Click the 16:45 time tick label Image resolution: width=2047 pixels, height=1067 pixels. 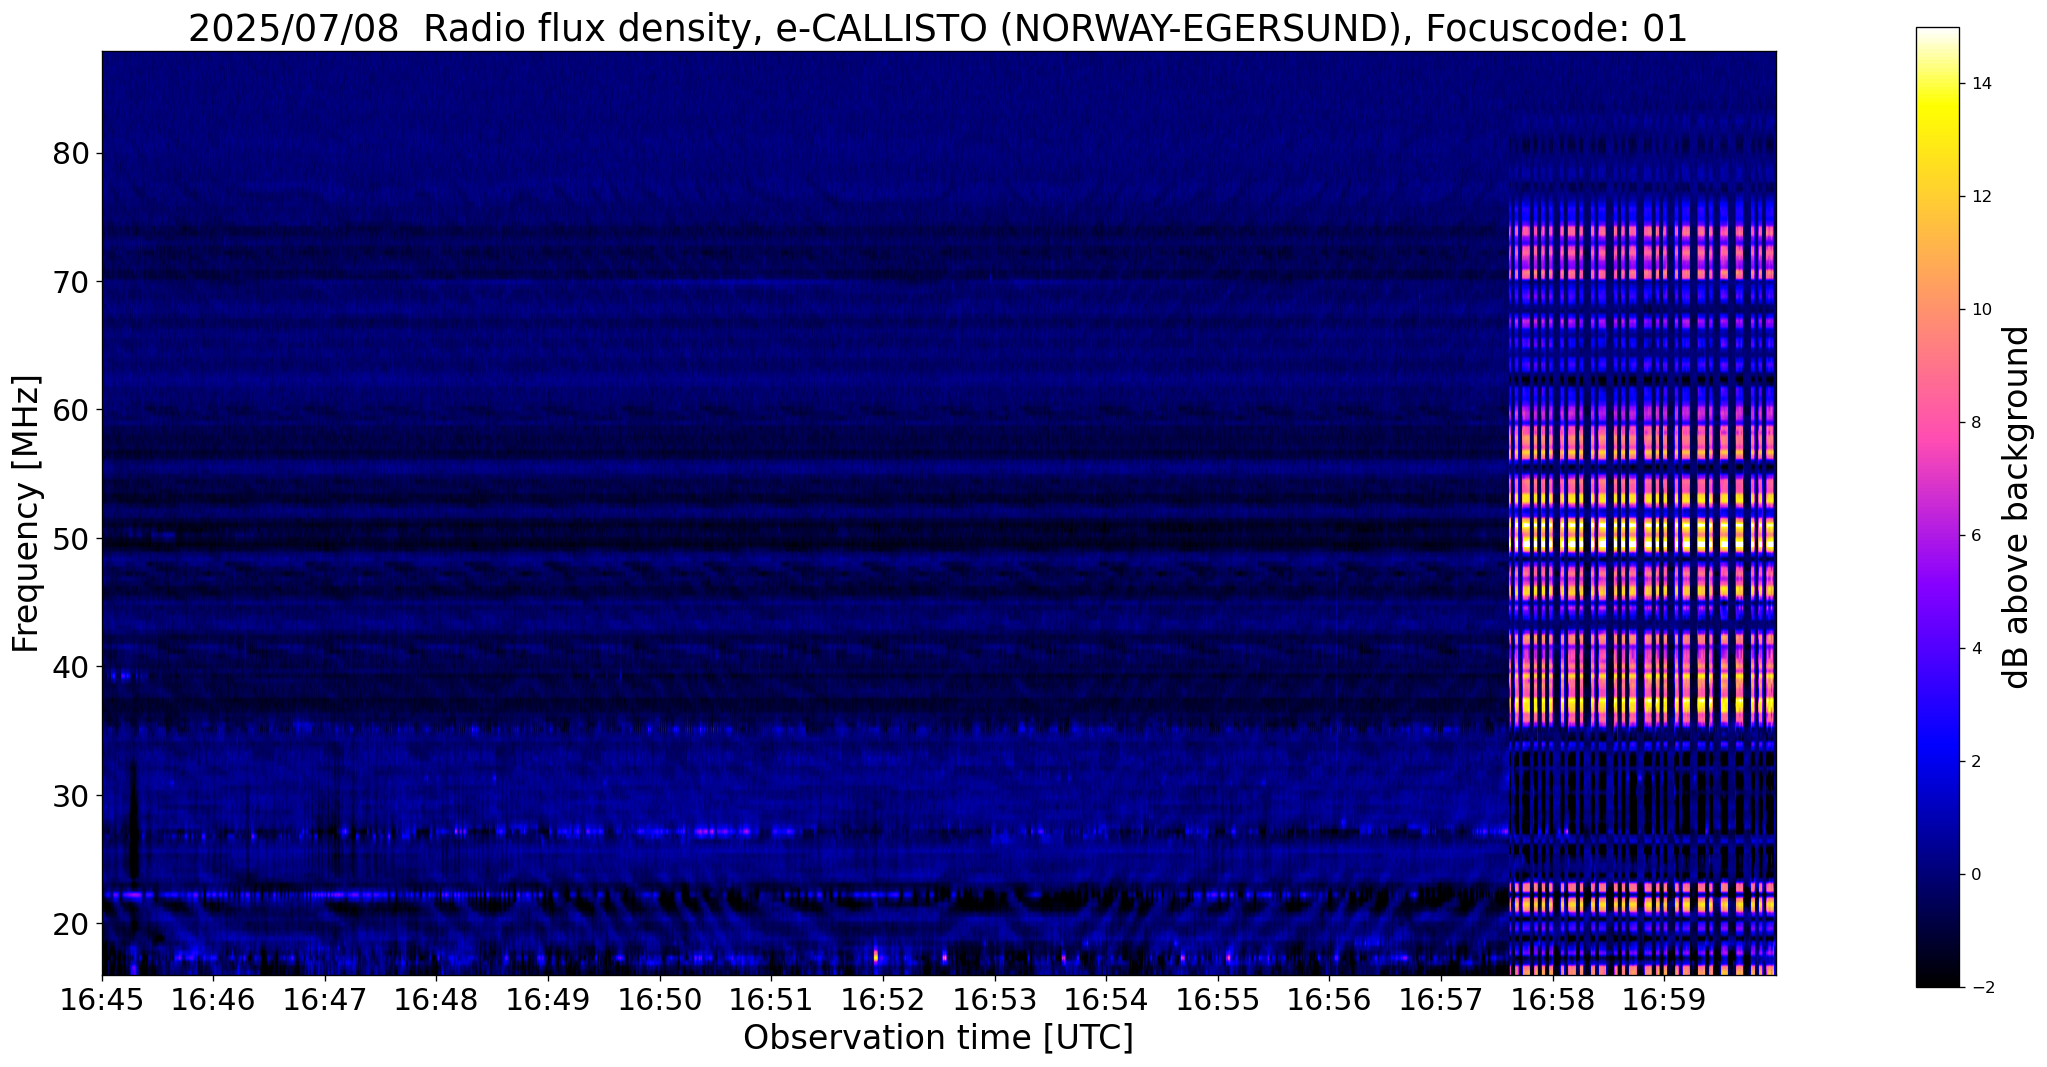[102, 999]
